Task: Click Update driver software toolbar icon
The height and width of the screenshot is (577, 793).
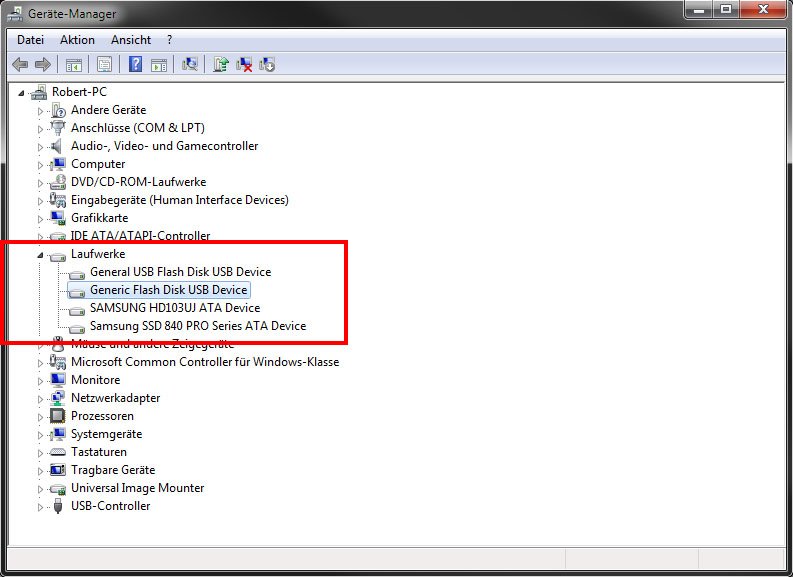Action: [x=222, y=65]
